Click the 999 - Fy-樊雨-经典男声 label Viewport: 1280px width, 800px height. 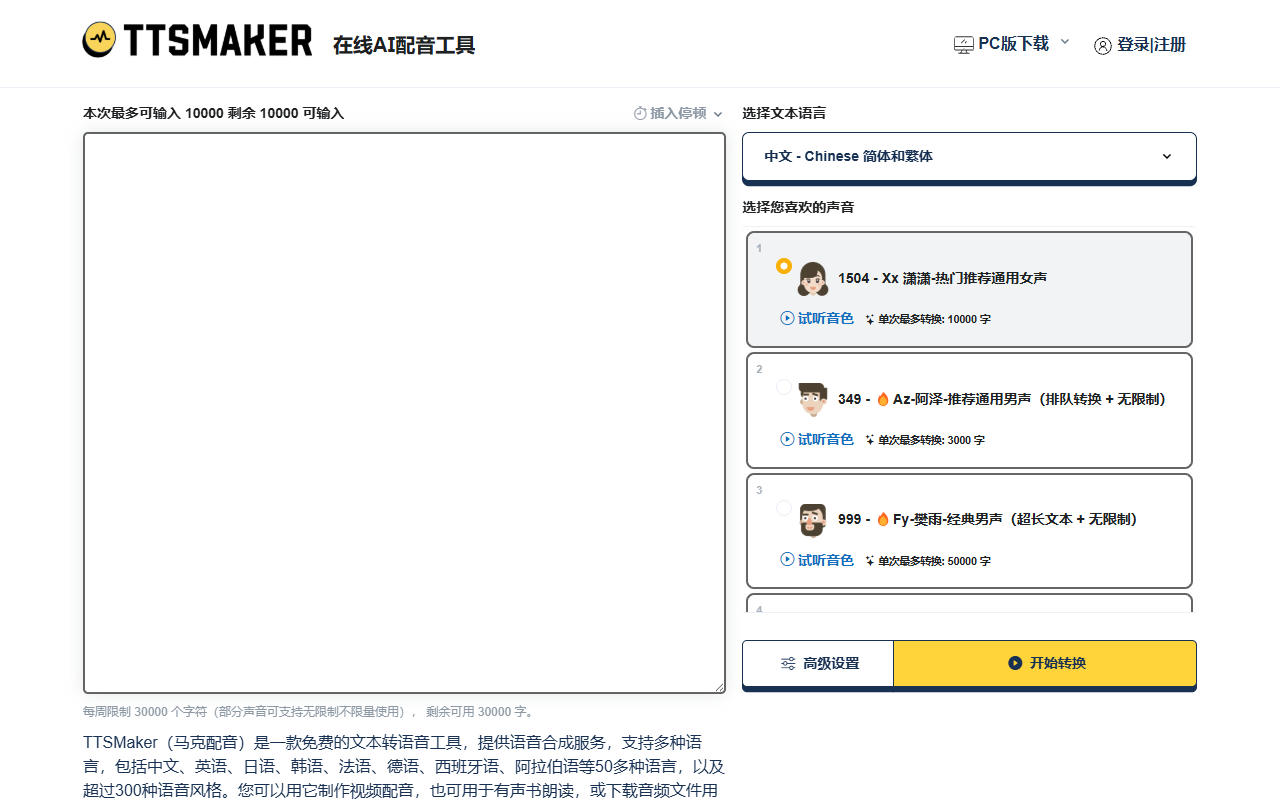(x=988, y=519)
